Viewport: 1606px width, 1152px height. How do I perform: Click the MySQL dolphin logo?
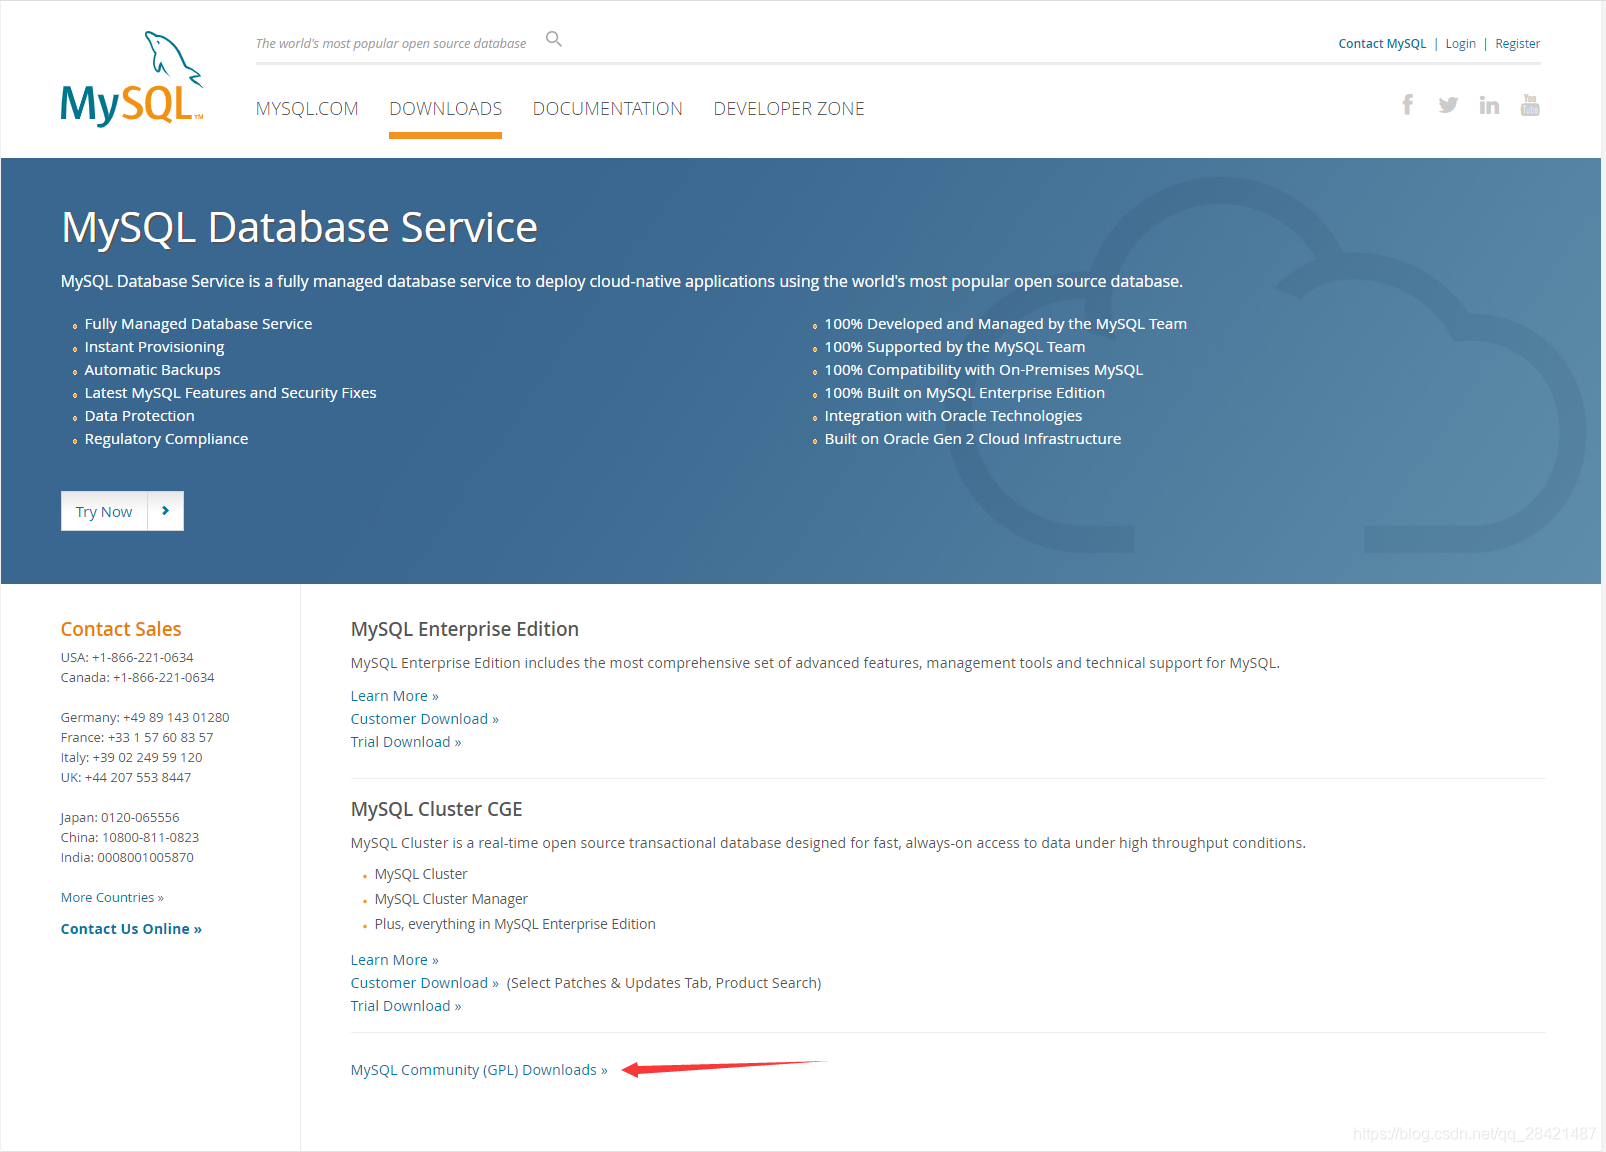[x=132, y=78]
